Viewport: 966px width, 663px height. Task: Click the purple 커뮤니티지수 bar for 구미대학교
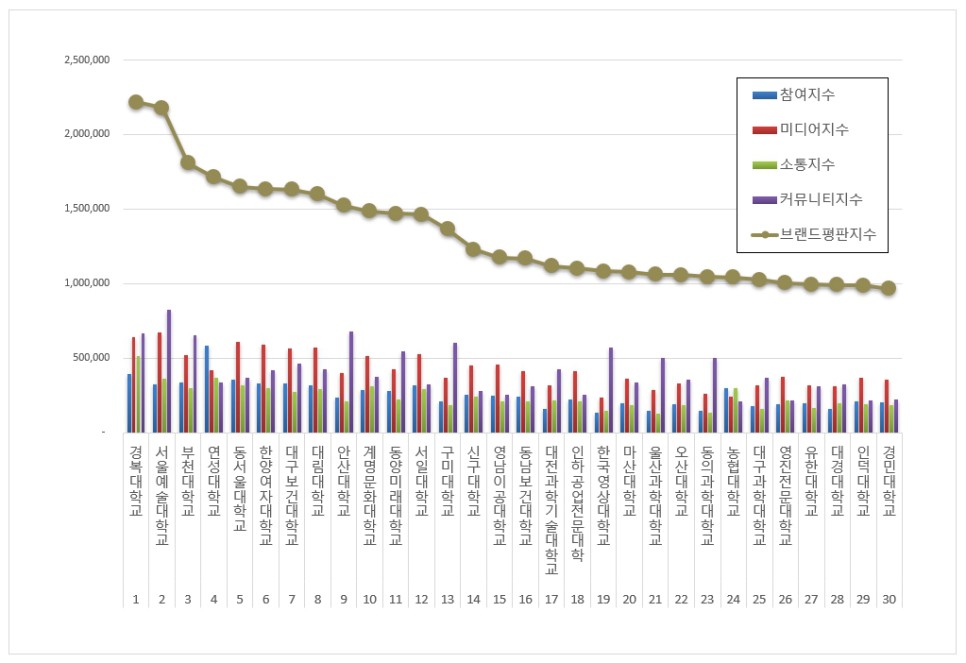[x=455, y=388]
